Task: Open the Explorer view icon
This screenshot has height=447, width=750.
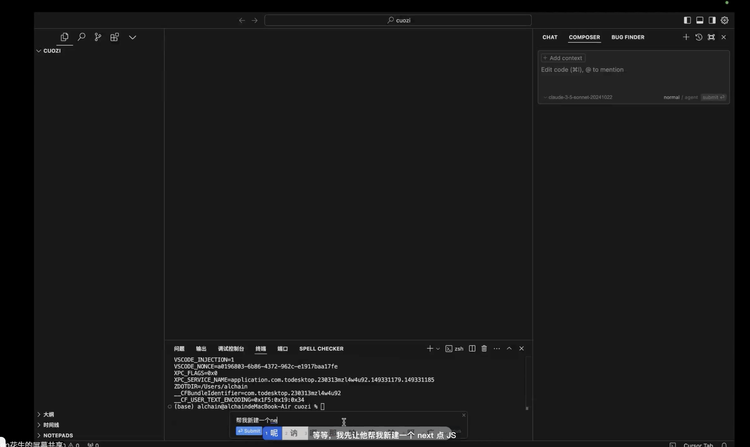Action: click(x=65, y=37)
